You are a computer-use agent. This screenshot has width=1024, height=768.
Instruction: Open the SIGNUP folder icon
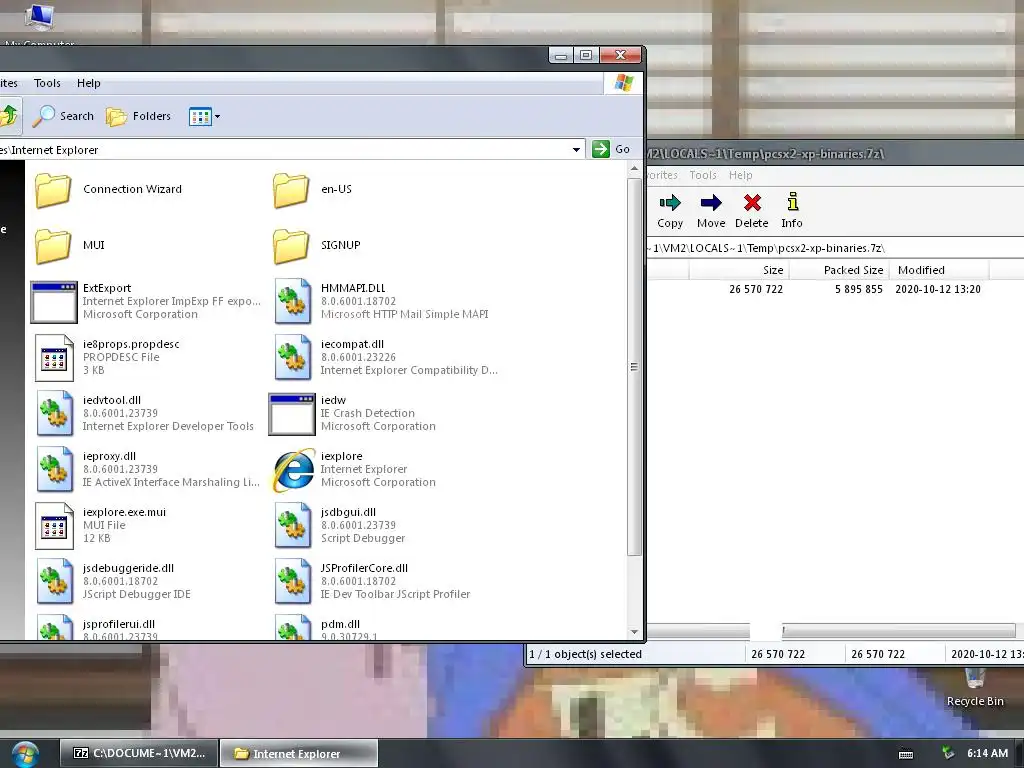[291, 246]
